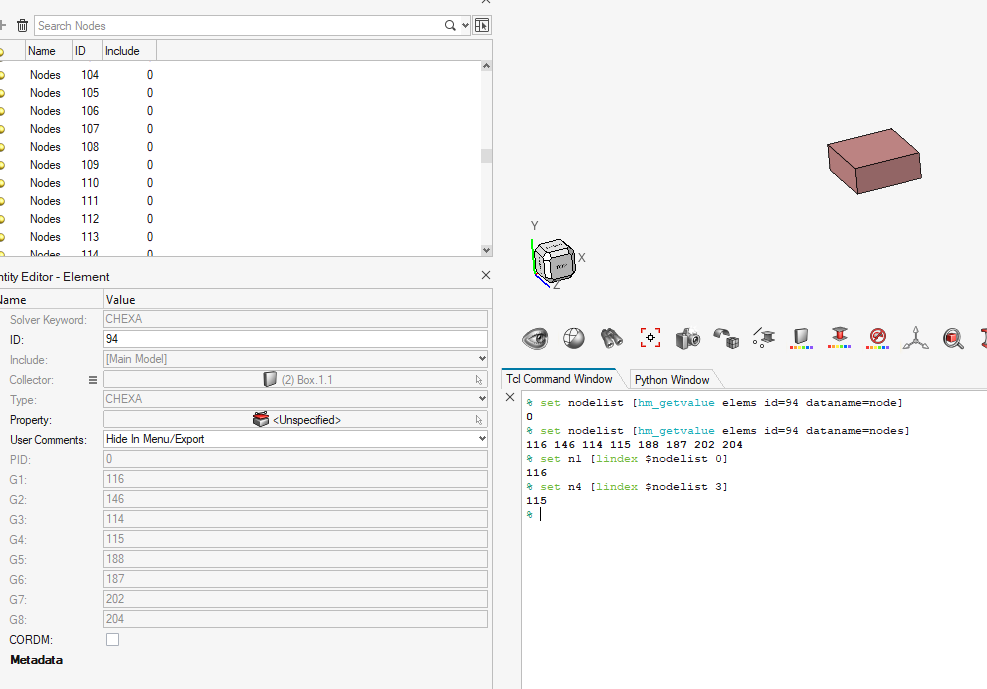Toggle the CORDM checkbox
The width and height of the screenshot is (987, 689).
coord(113,640)
